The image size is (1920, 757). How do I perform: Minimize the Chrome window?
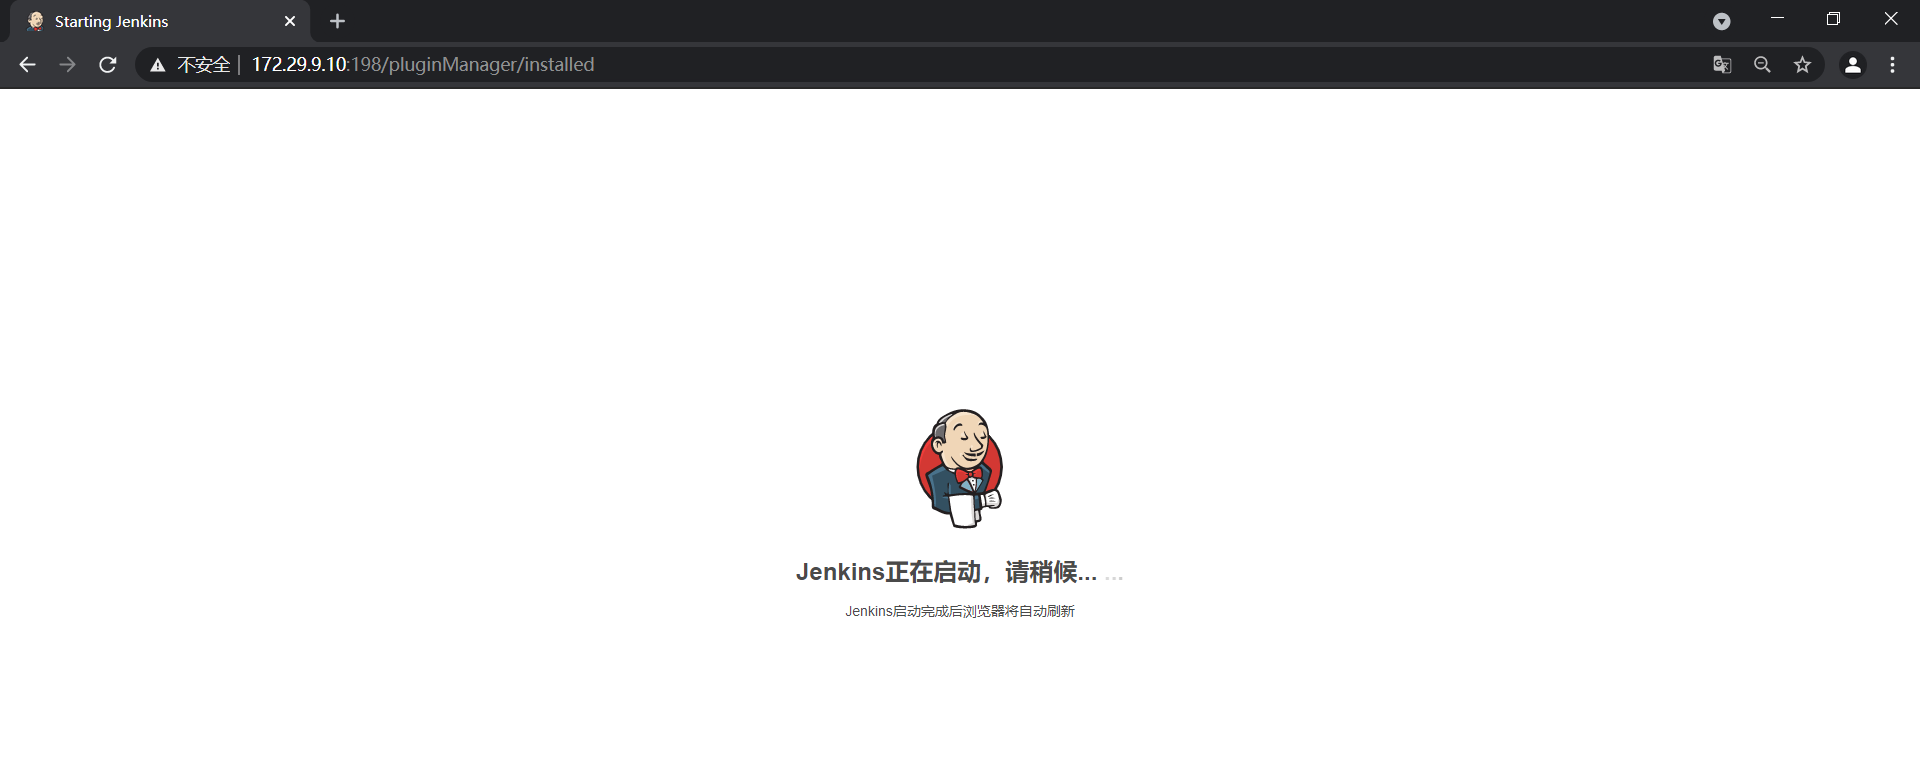click(x=1777, y=18)
